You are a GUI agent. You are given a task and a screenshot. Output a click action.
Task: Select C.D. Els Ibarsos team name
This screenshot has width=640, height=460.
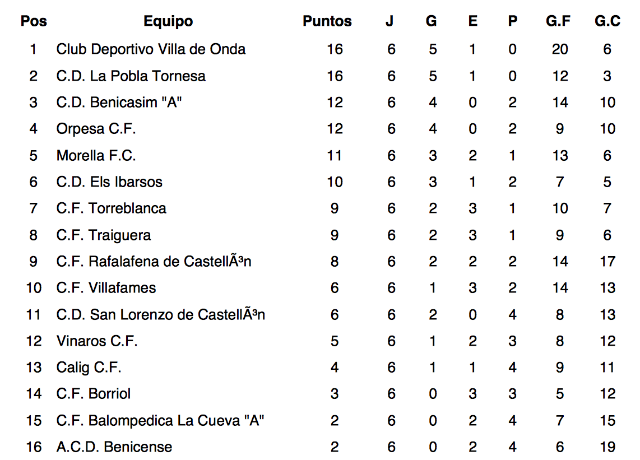coord(109,181)
